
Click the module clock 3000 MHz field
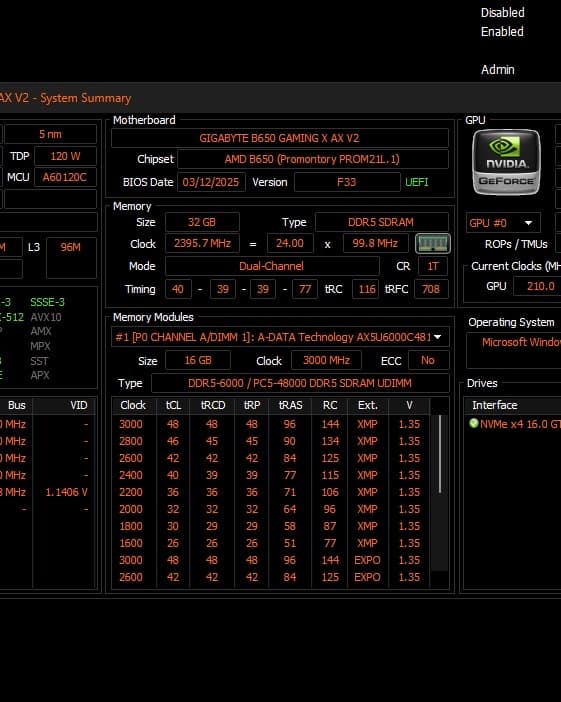pyautogui.click(x=326, y=360)
